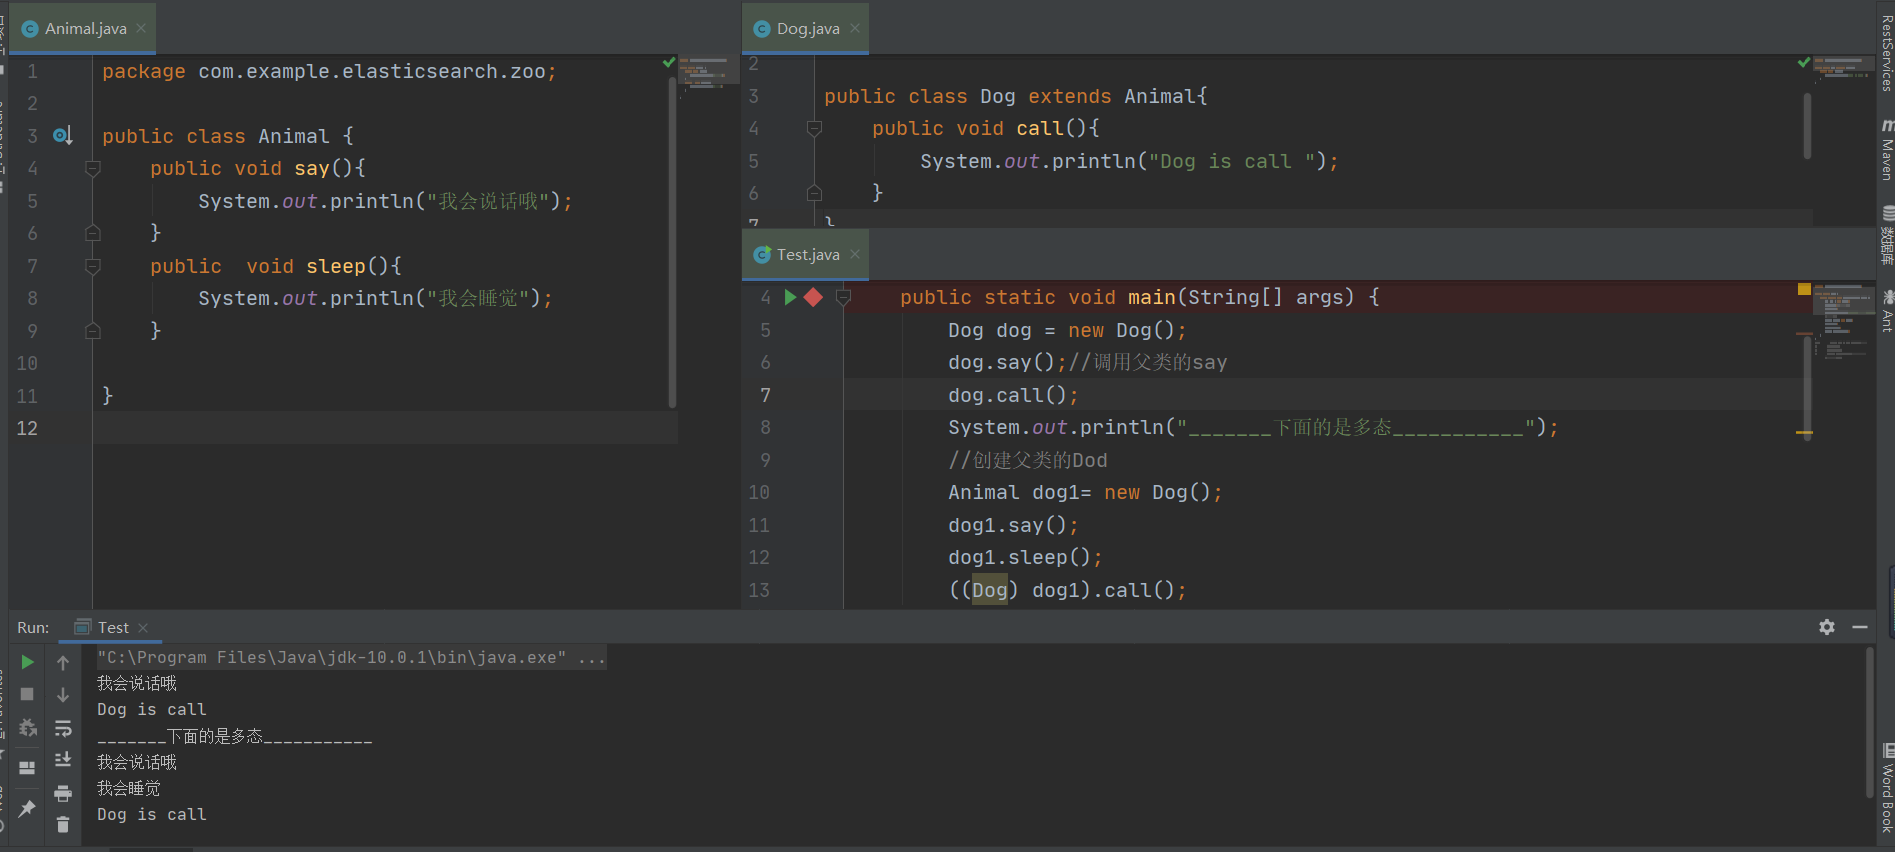Open the Maven tool window
The height and width of the screenshot is (852, 1895).
(1886, 149)
